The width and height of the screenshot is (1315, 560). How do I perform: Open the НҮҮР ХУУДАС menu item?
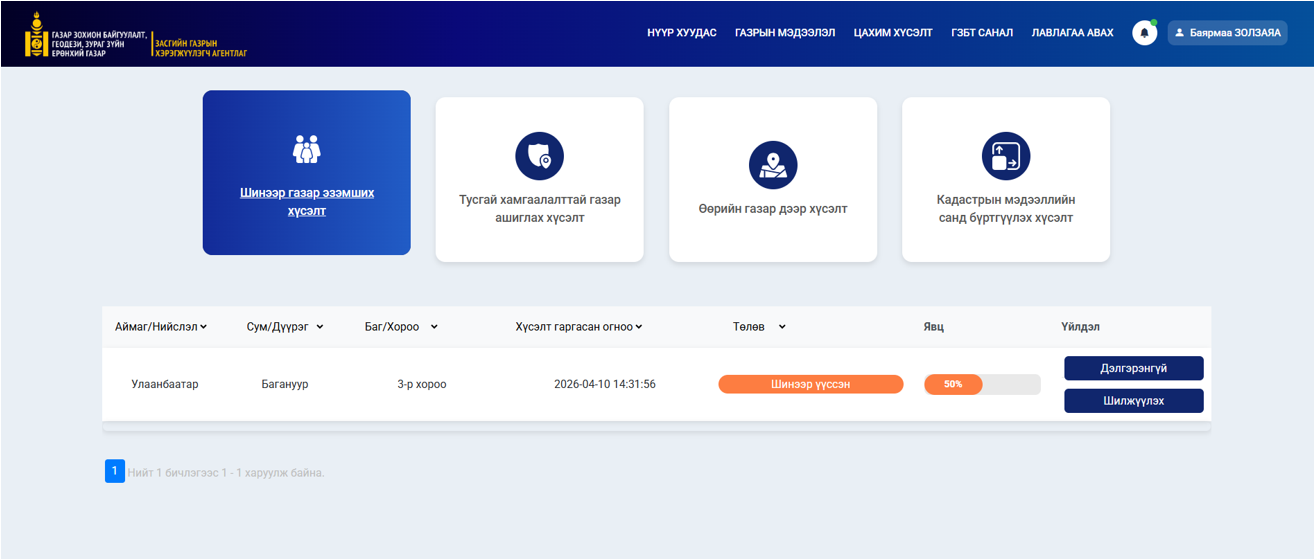681,33
